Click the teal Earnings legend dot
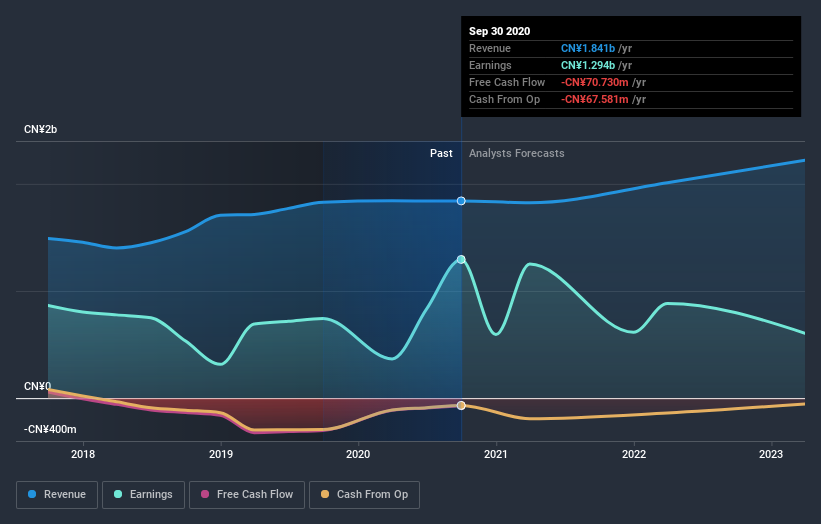 click(x=118, y=494)
